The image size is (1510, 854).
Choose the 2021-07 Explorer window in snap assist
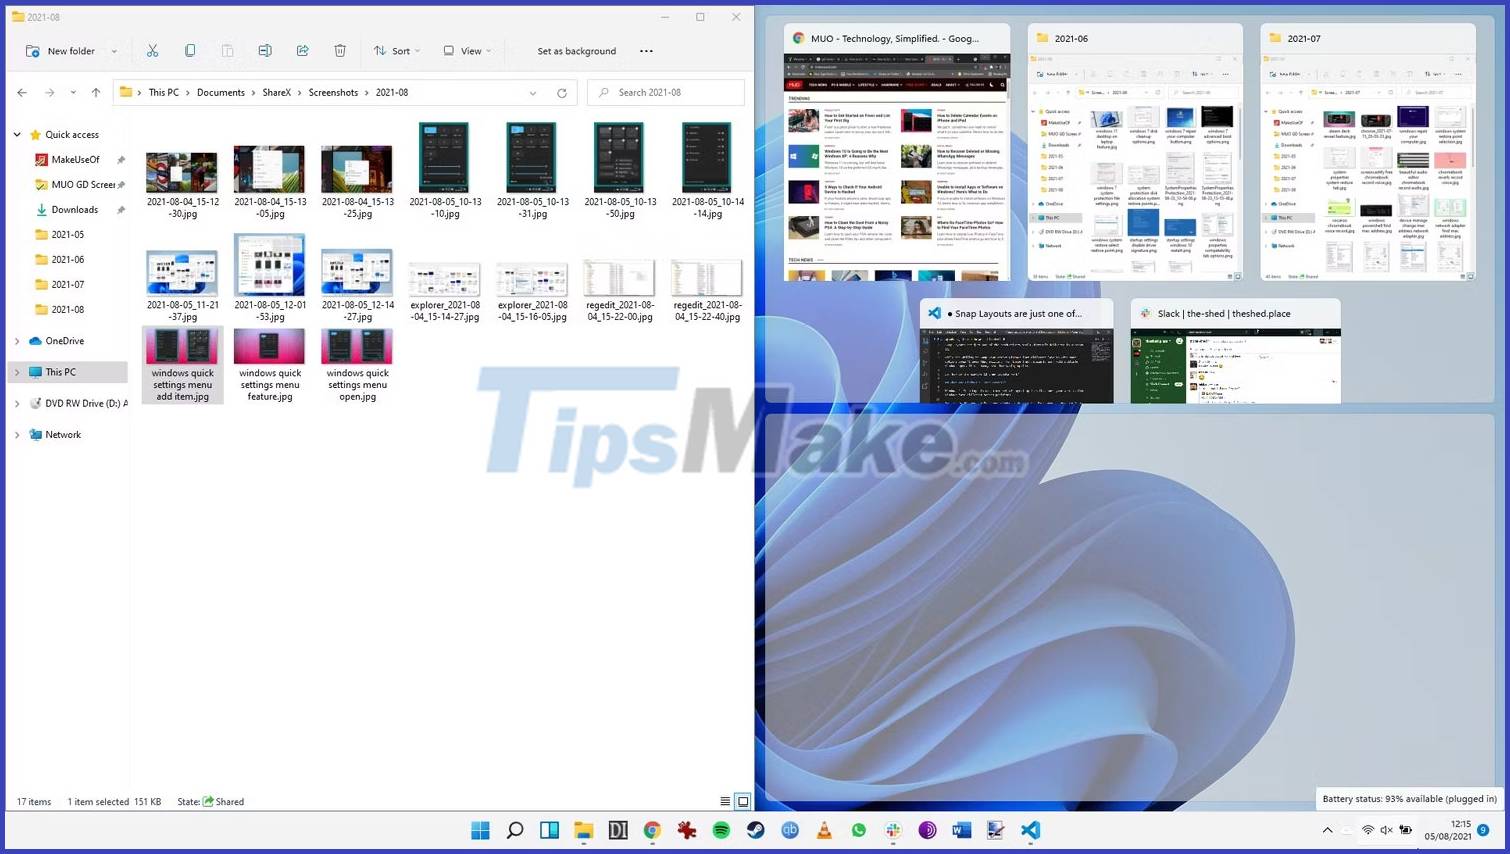[1368, 153]
